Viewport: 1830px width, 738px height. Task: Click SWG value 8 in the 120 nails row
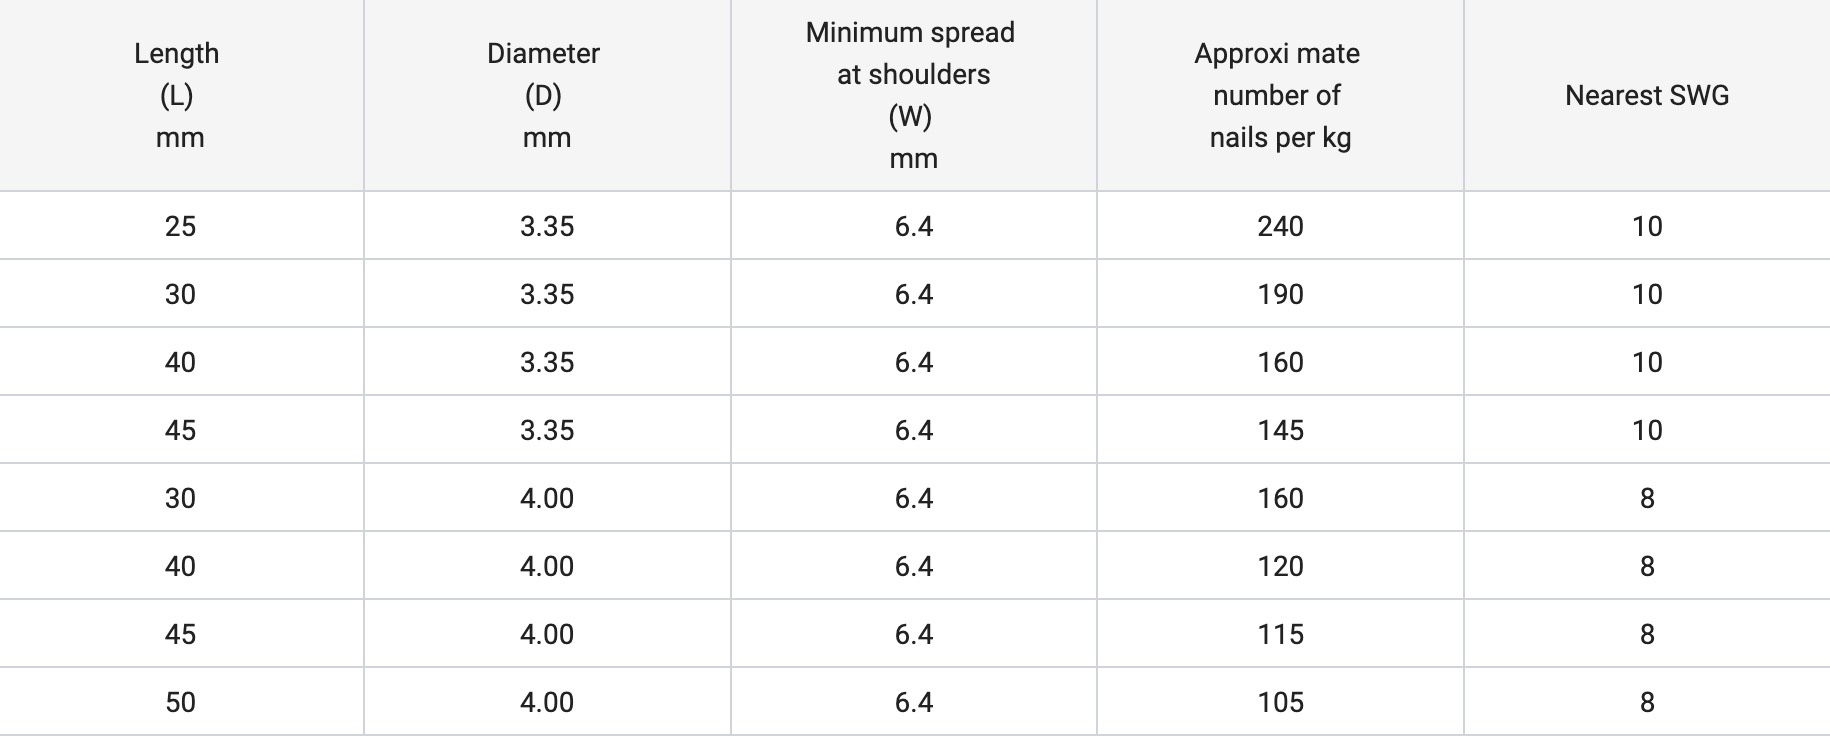click(x=1647, y=566)
